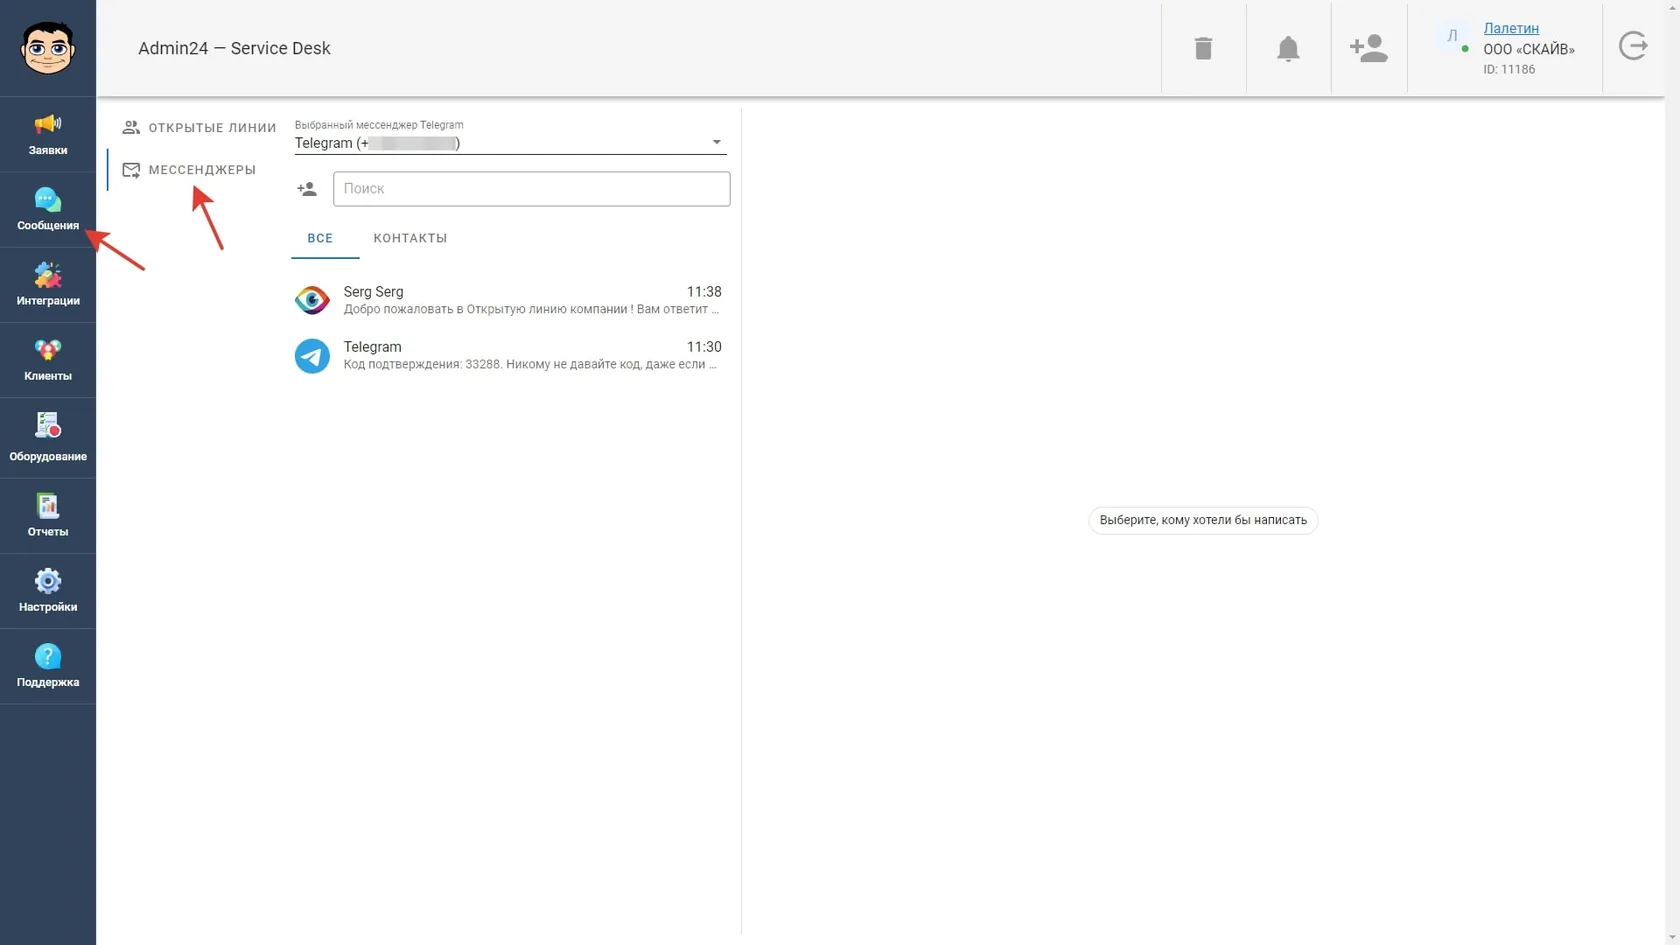Image resolution: width=1680 pixels, height=945 pixels.
Task: Open the Оборудование section
Action: 48,438
